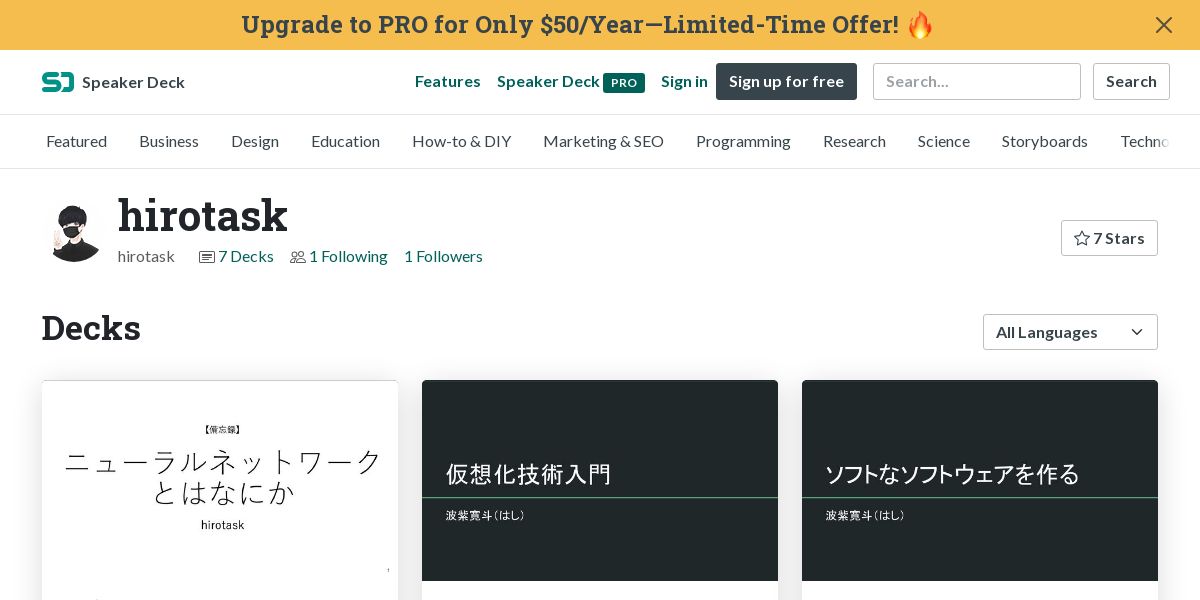Click the decks icon beside 7 Decks
This screenshot has width=1200, height=600.
pyautogui.click(x=207, y=257)
